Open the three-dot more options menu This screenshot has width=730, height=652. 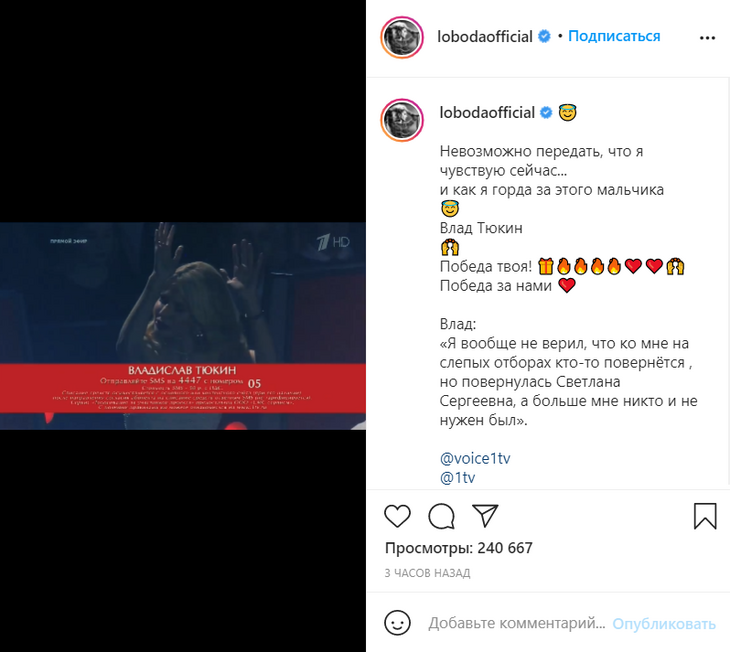click(x=707, y=38)
